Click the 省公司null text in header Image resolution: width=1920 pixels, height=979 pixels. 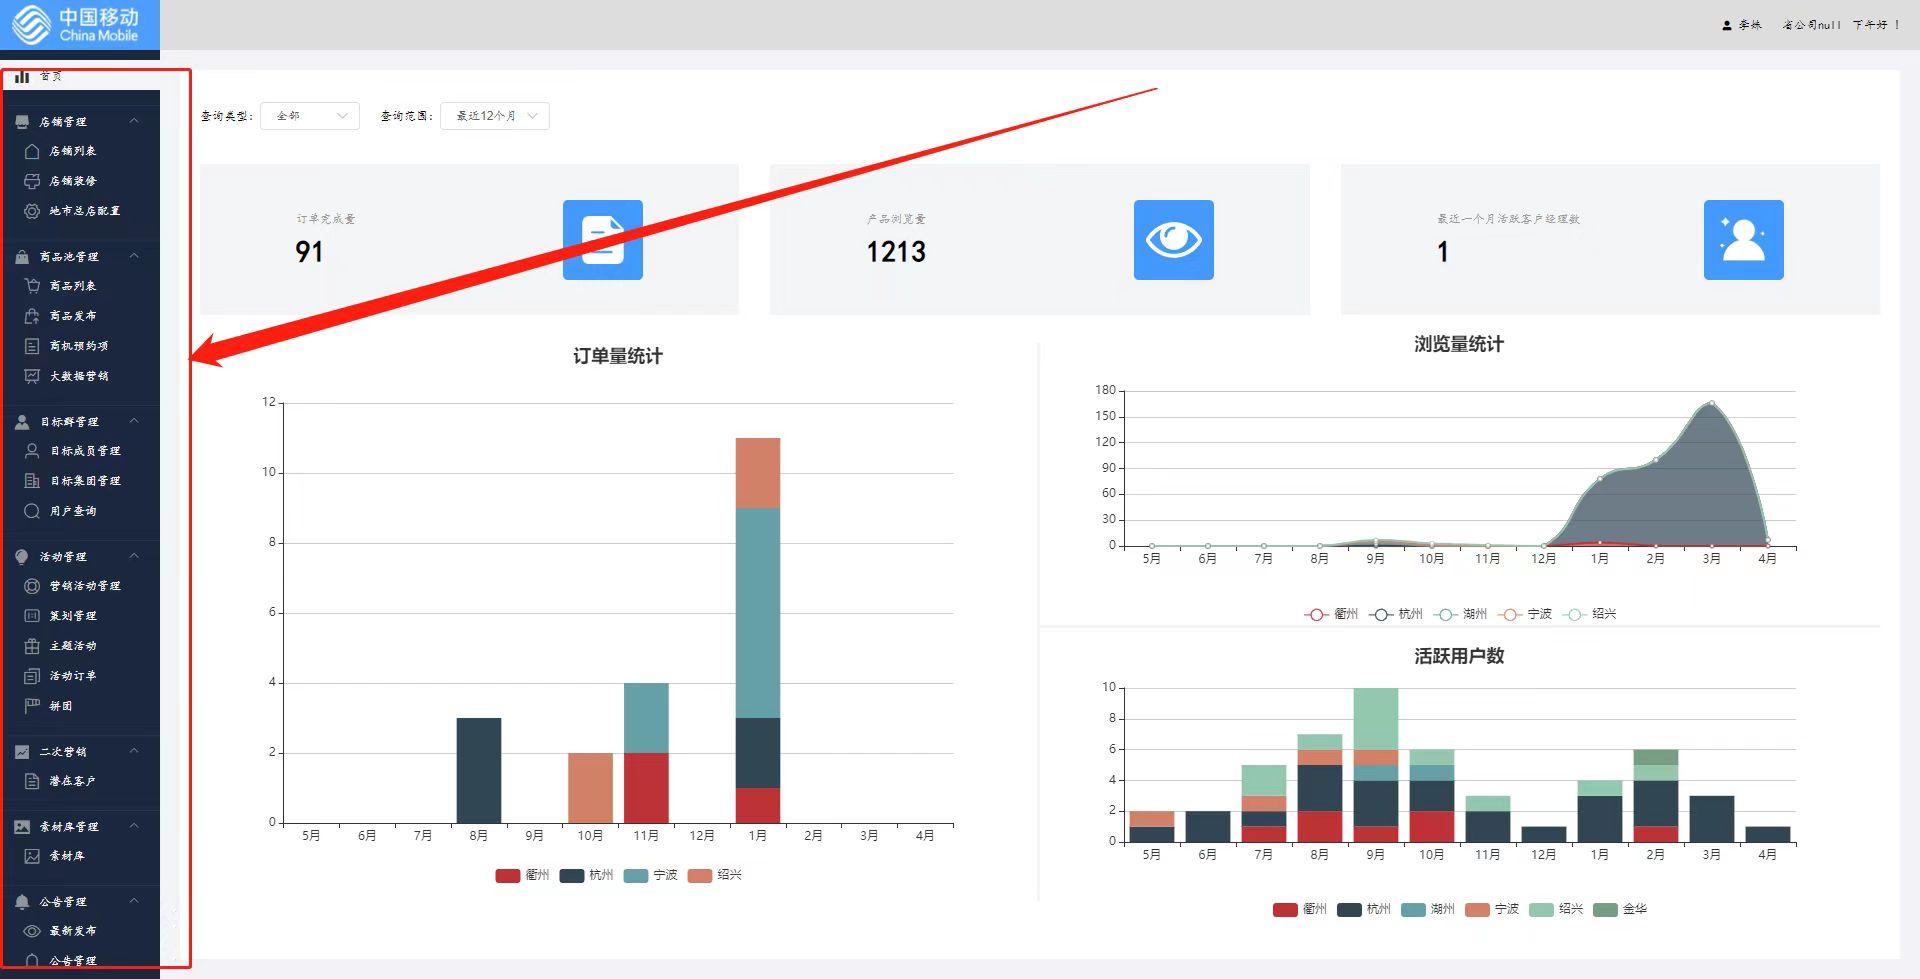coord(1811,25)
